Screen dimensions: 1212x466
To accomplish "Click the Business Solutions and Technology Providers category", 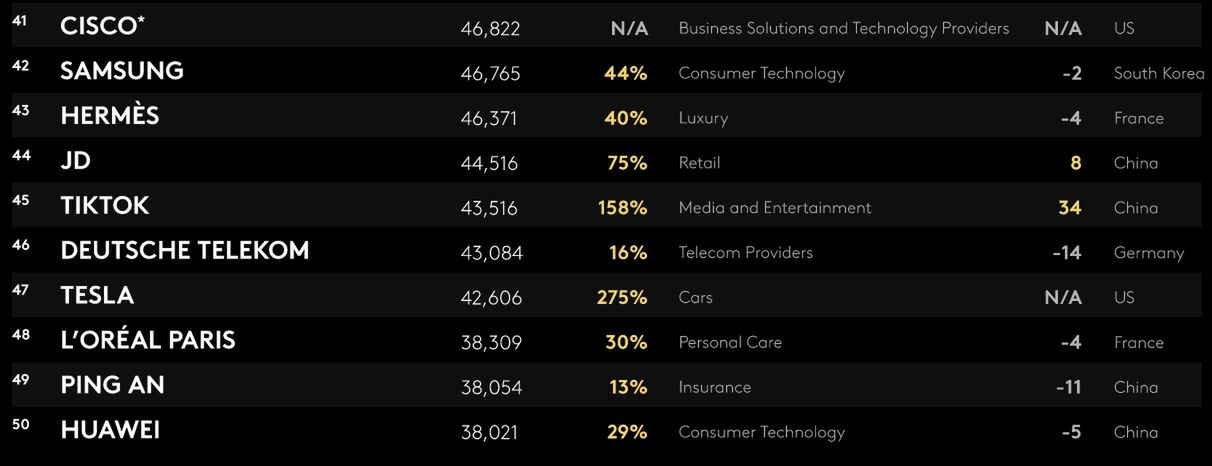I will [x=844, y=28].
